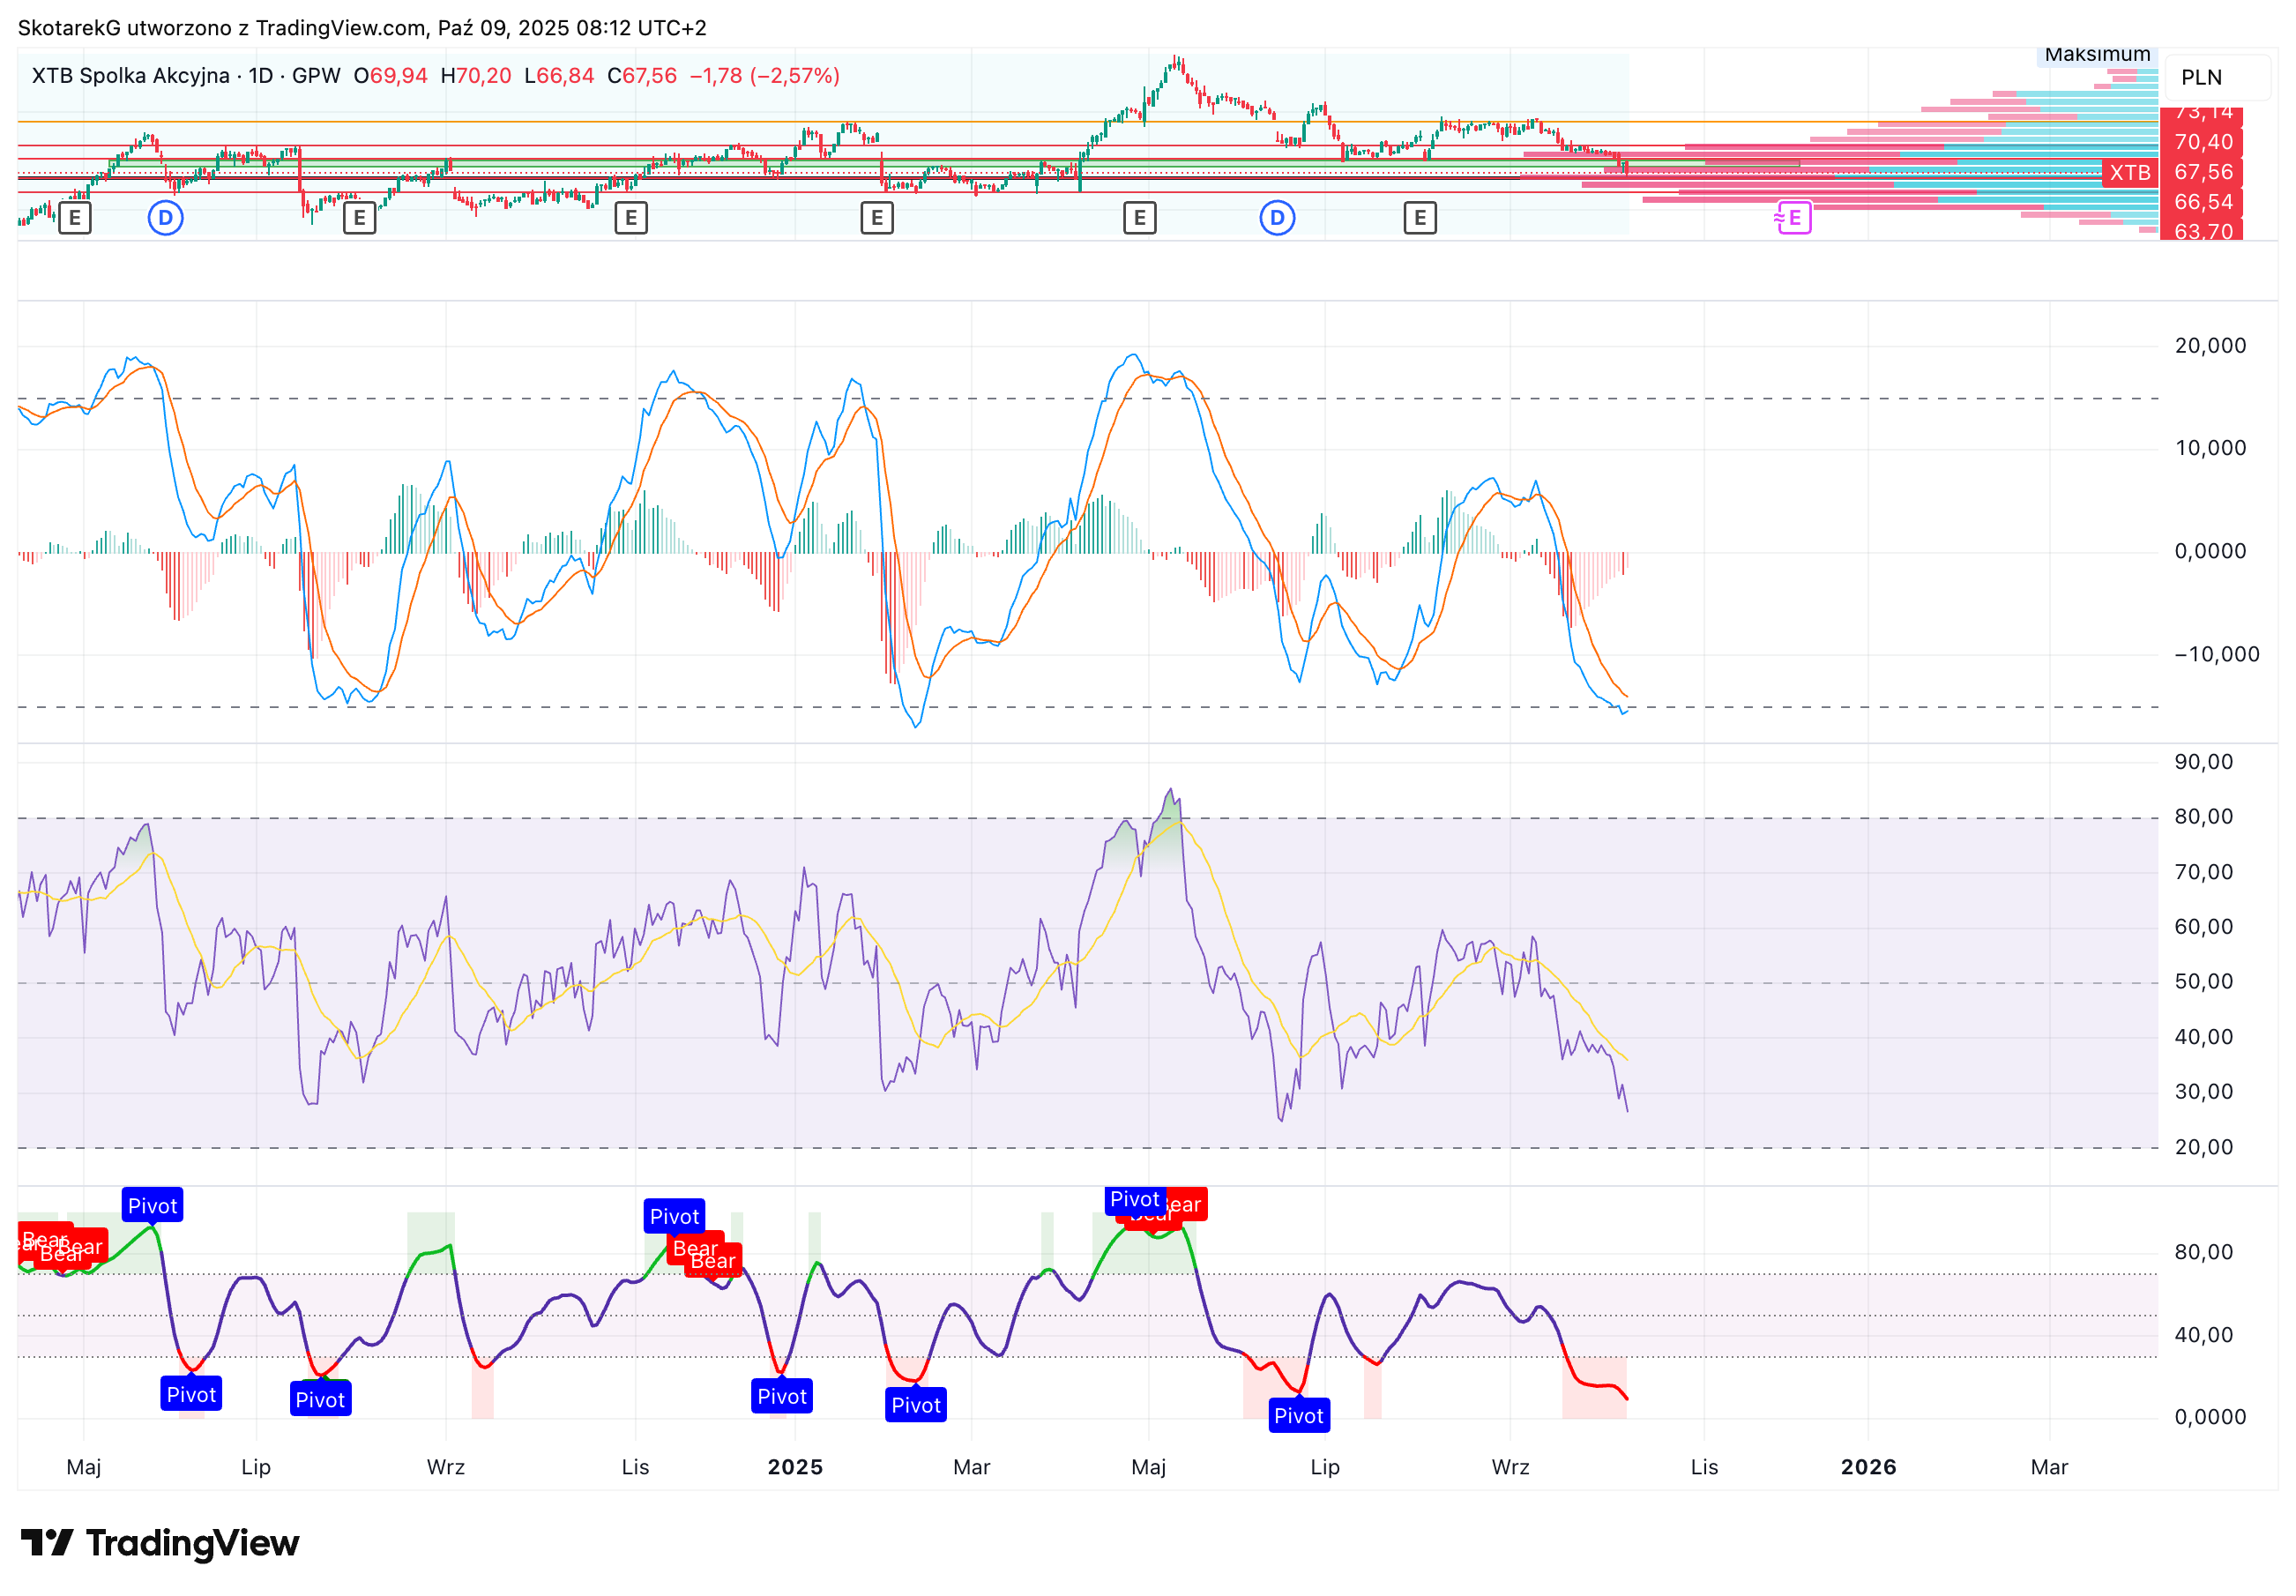
Task: Click the 10,000 MACD scale label
Action: (2210, 448)
